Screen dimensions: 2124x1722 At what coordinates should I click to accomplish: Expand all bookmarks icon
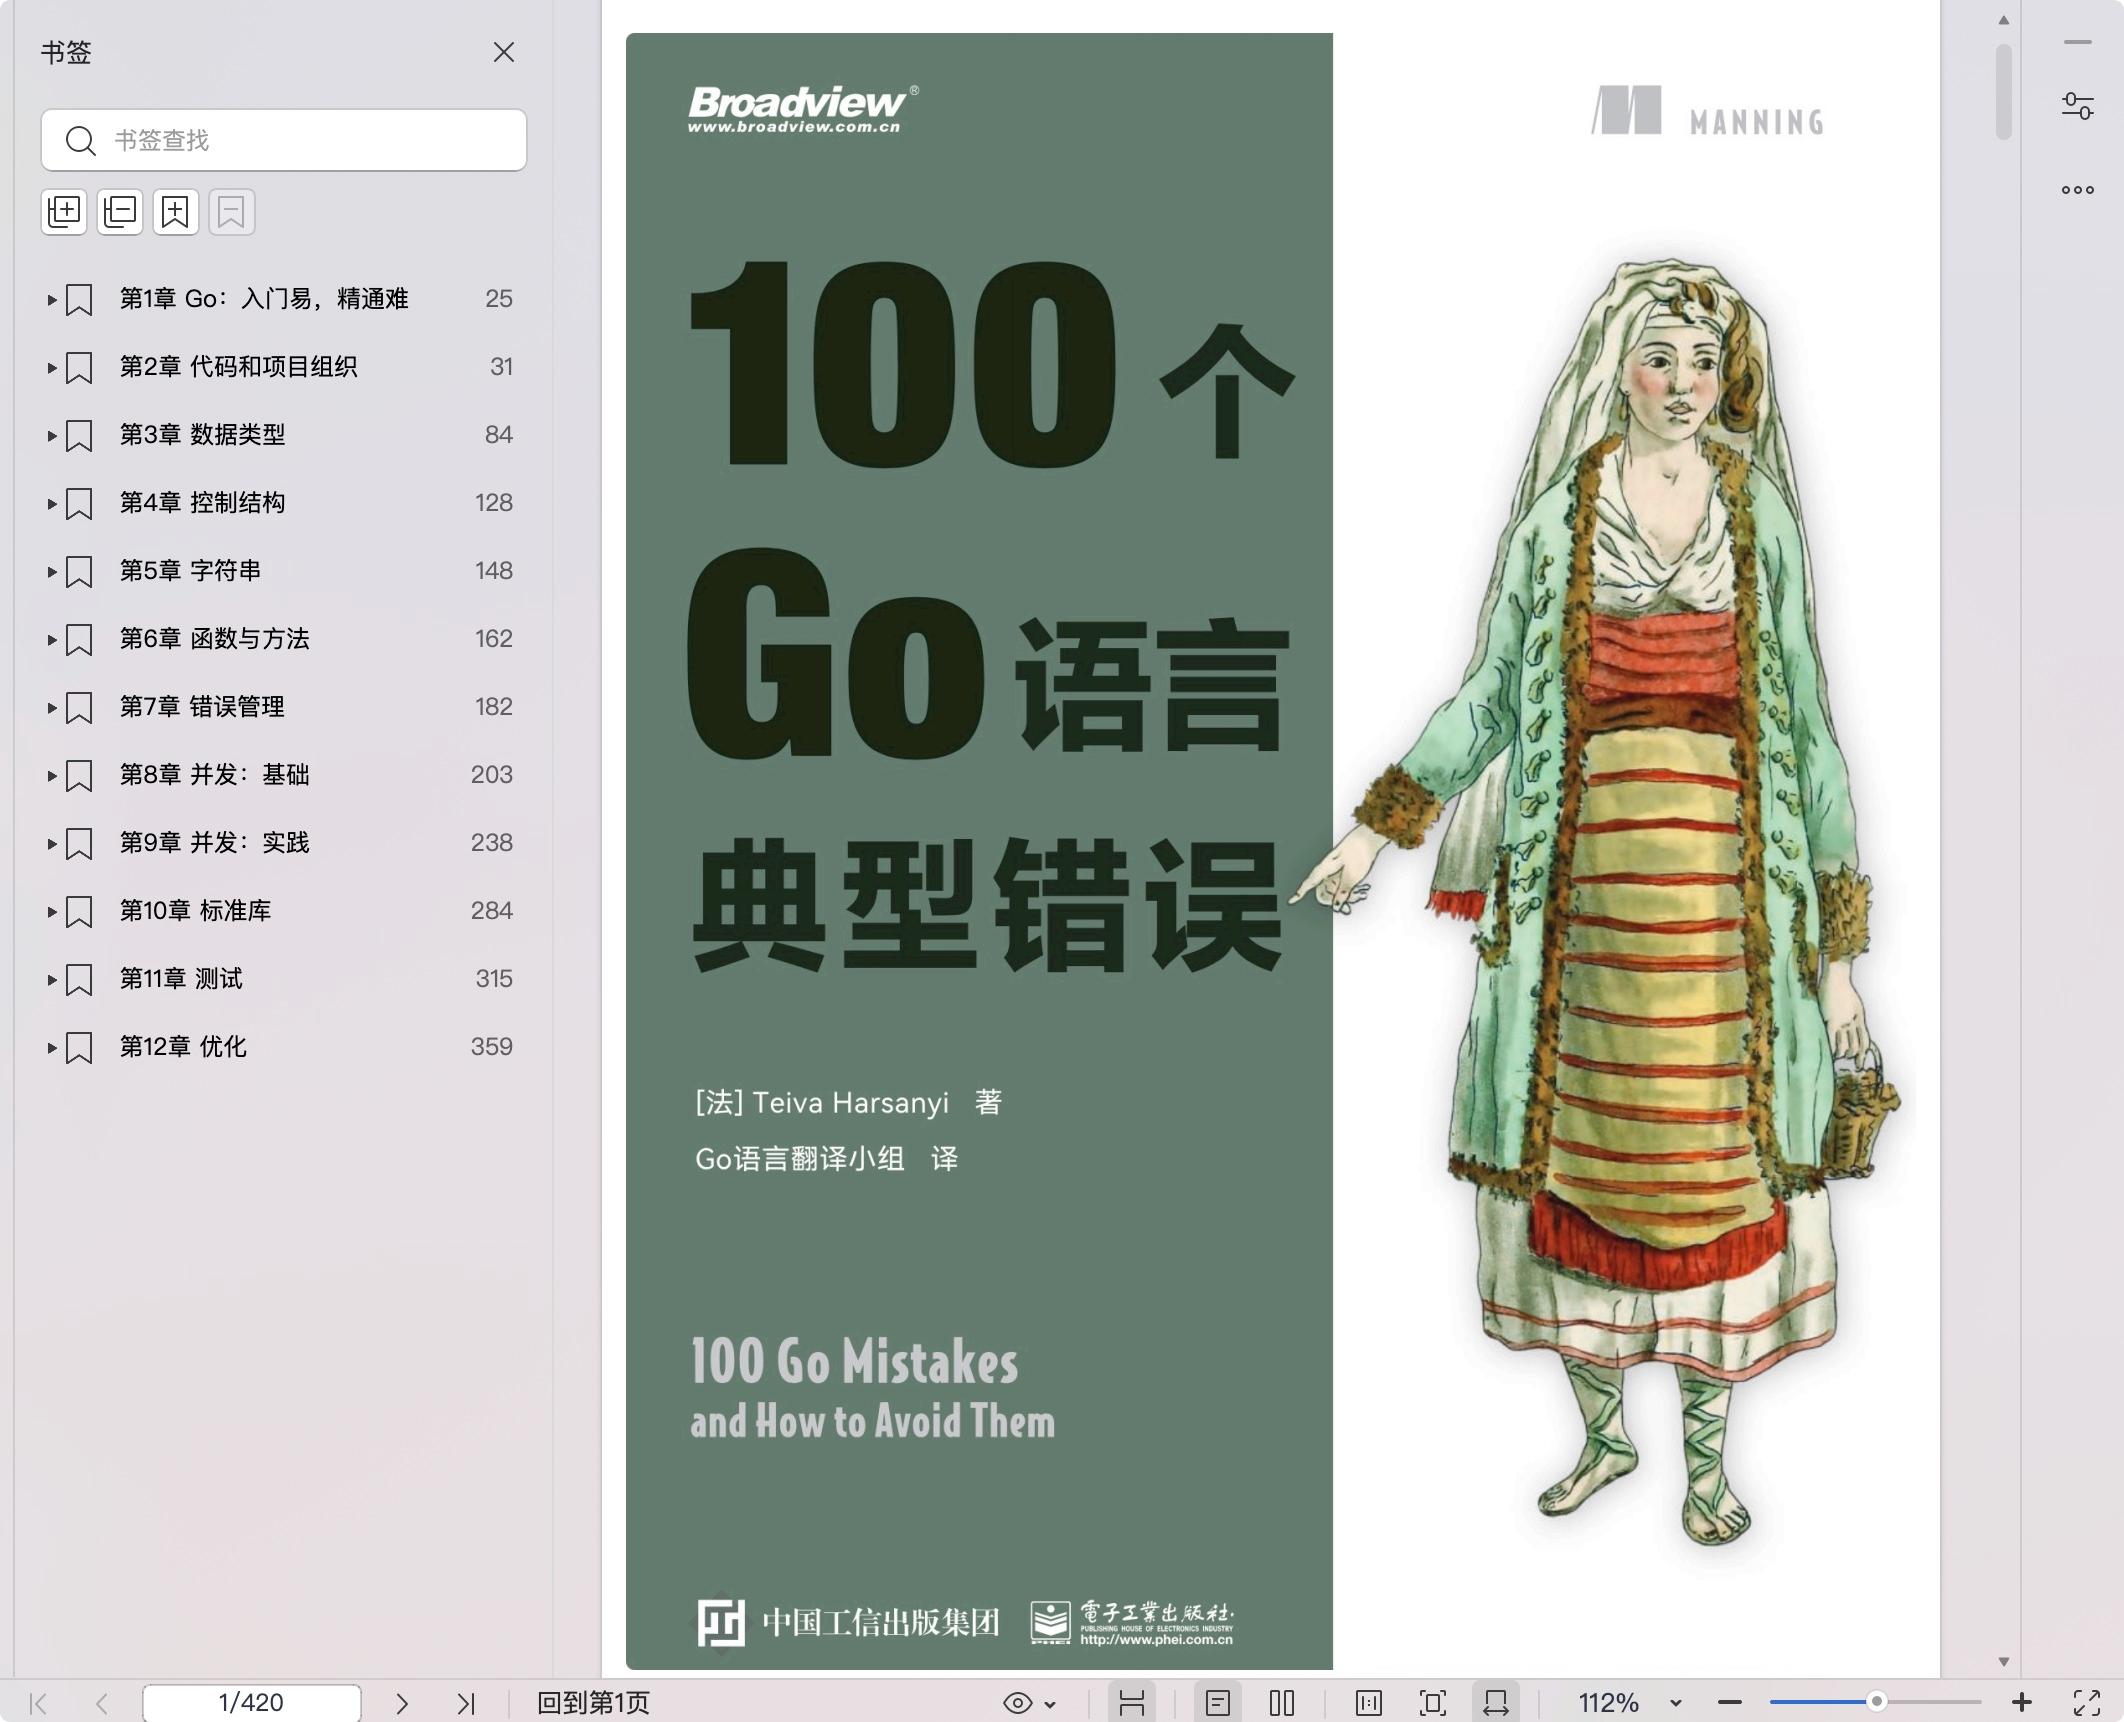pyautogui.click(x=64, y=212)
